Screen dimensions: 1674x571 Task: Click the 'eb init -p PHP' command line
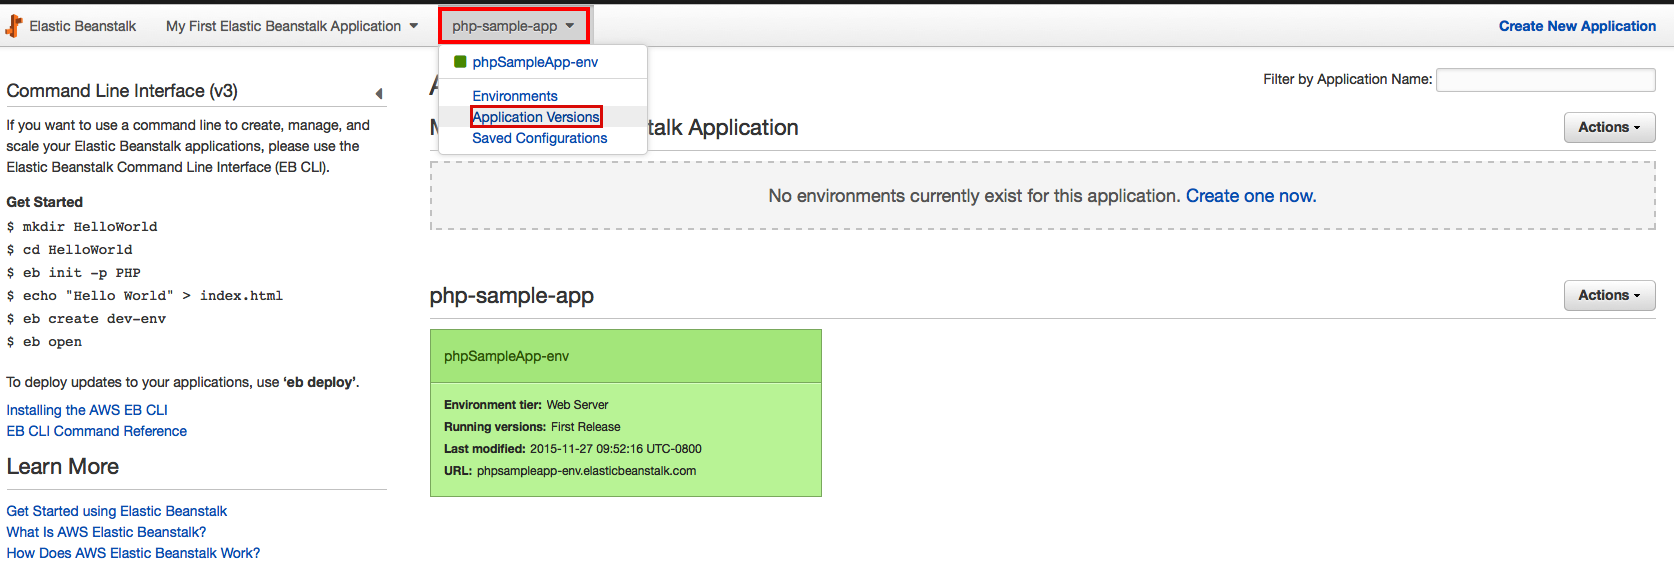click(74, 273)
